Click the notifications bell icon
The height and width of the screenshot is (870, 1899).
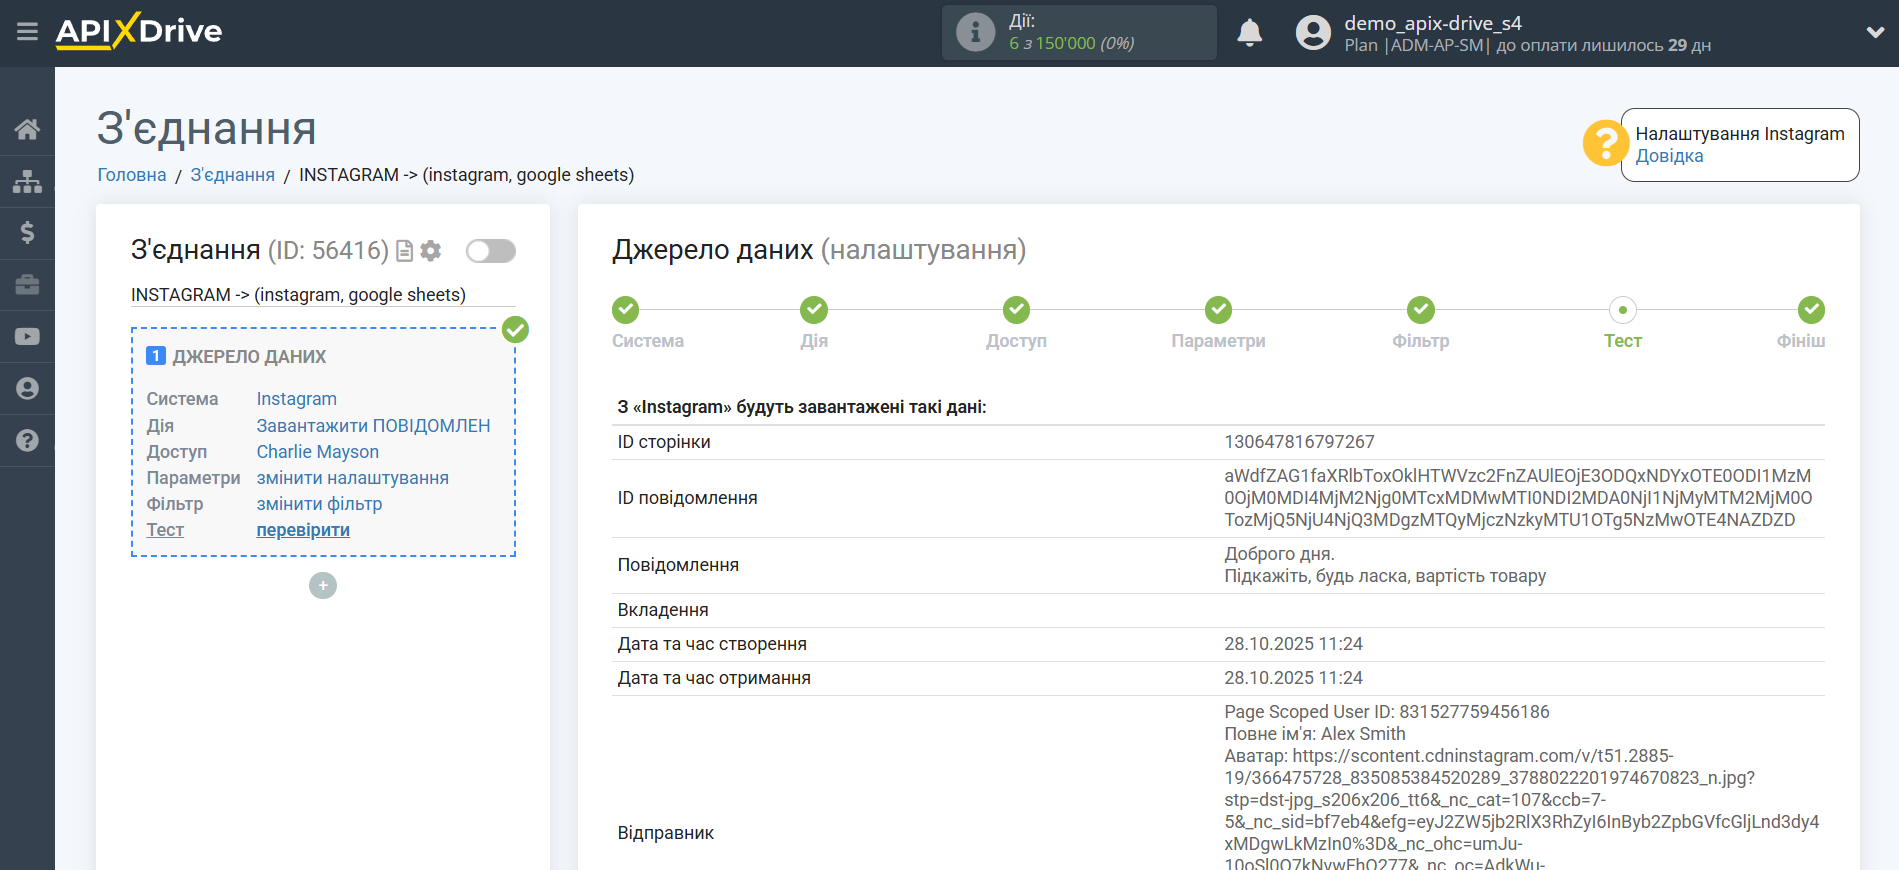click(1249, 33)
